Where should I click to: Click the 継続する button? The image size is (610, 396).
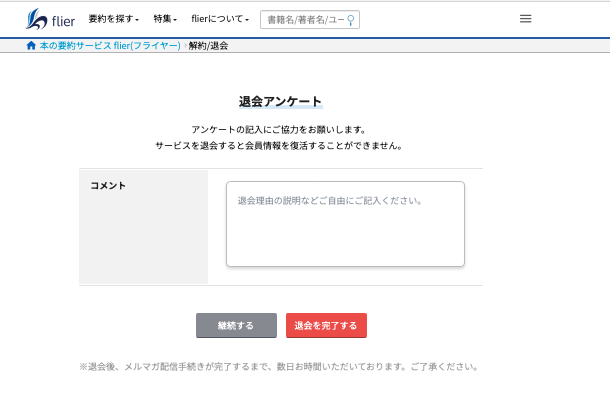[237, 326]
